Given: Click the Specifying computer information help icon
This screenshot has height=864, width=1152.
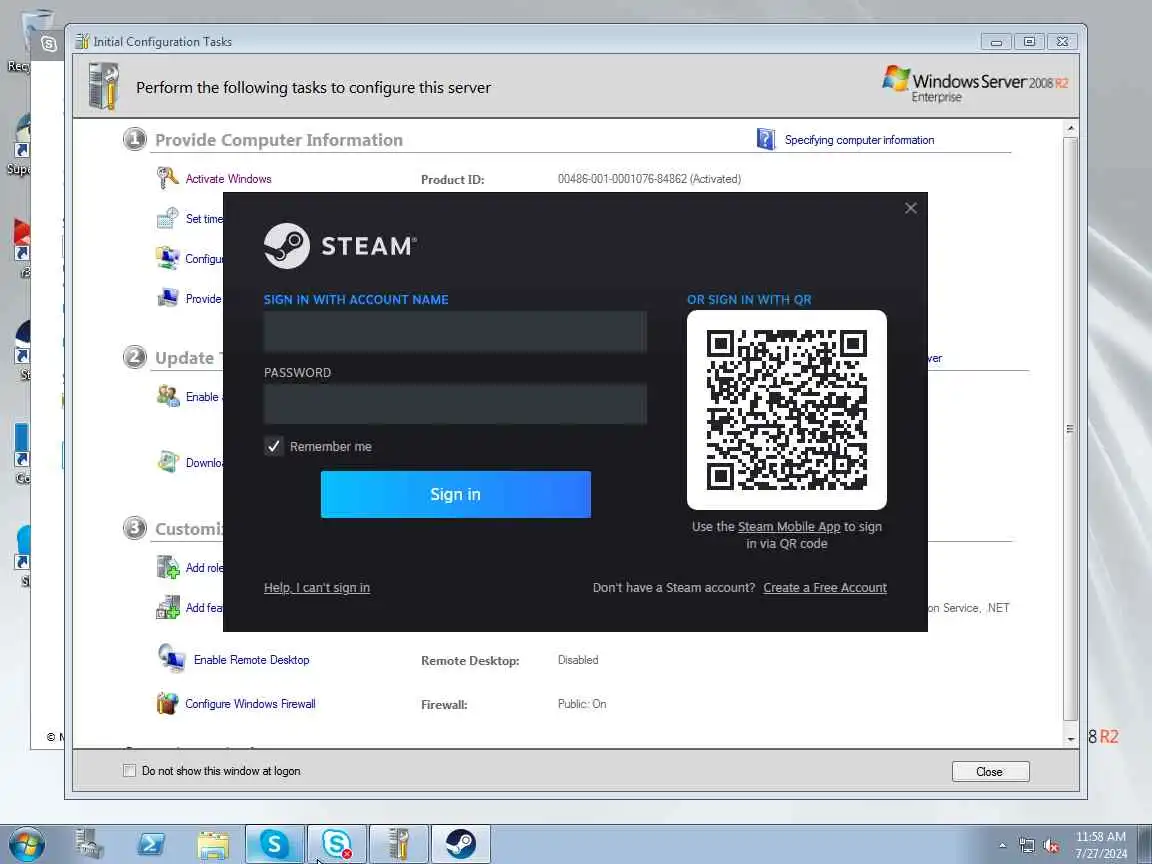Looking at the screenshot, I should coord(766,139).
